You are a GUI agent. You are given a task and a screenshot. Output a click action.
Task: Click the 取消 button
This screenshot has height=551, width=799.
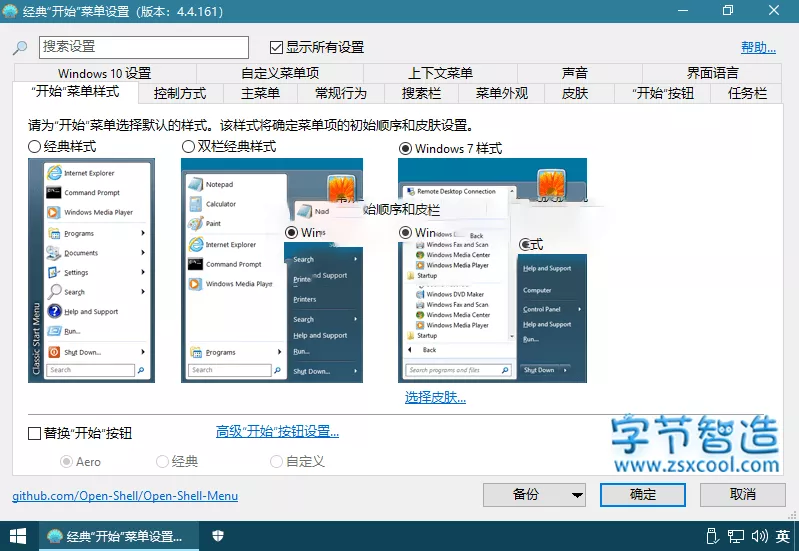coord(742,495)
